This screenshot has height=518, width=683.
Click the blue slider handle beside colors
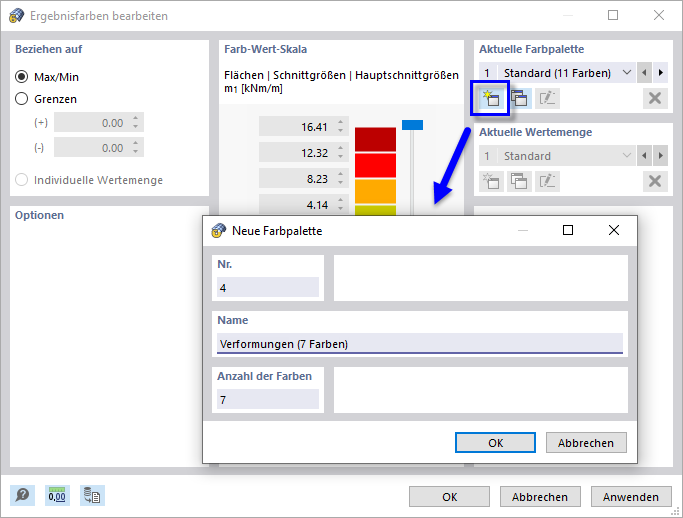point(412,125)
